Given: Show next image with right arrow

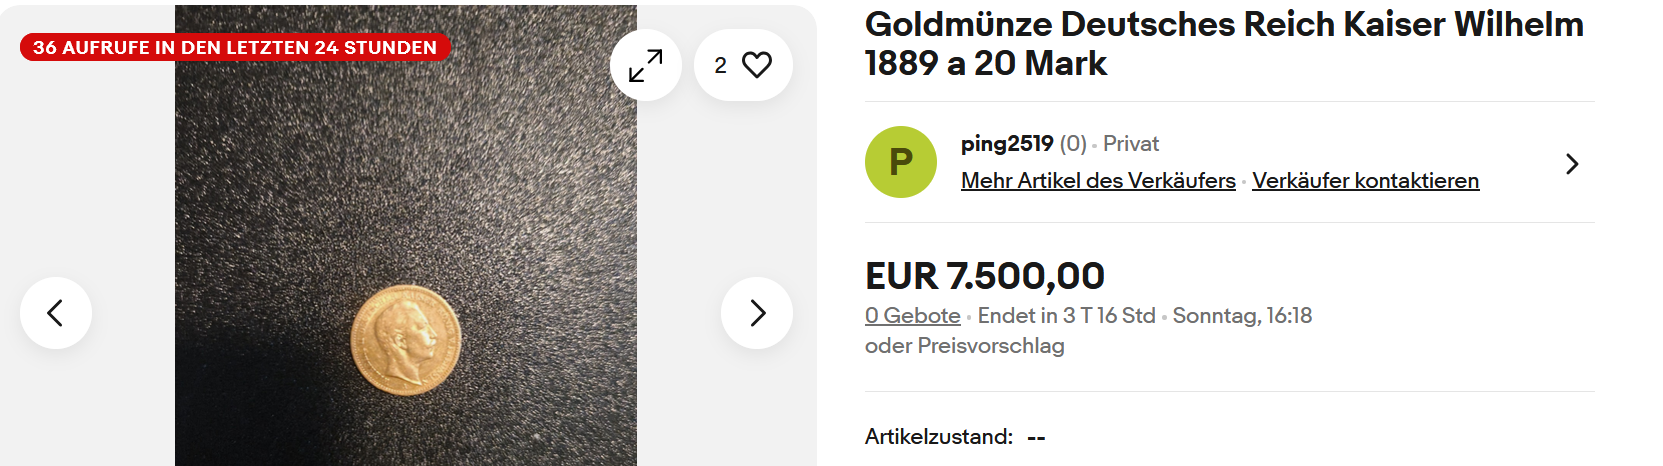Looking at the screenshot, I should pos(757,313).
